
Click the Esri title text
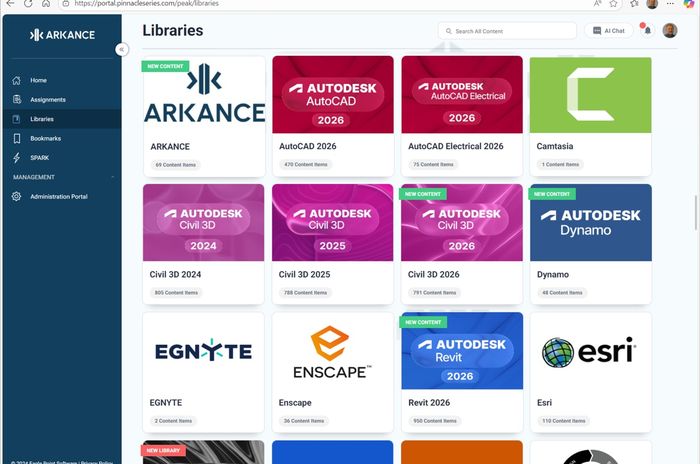pos(544,403)
